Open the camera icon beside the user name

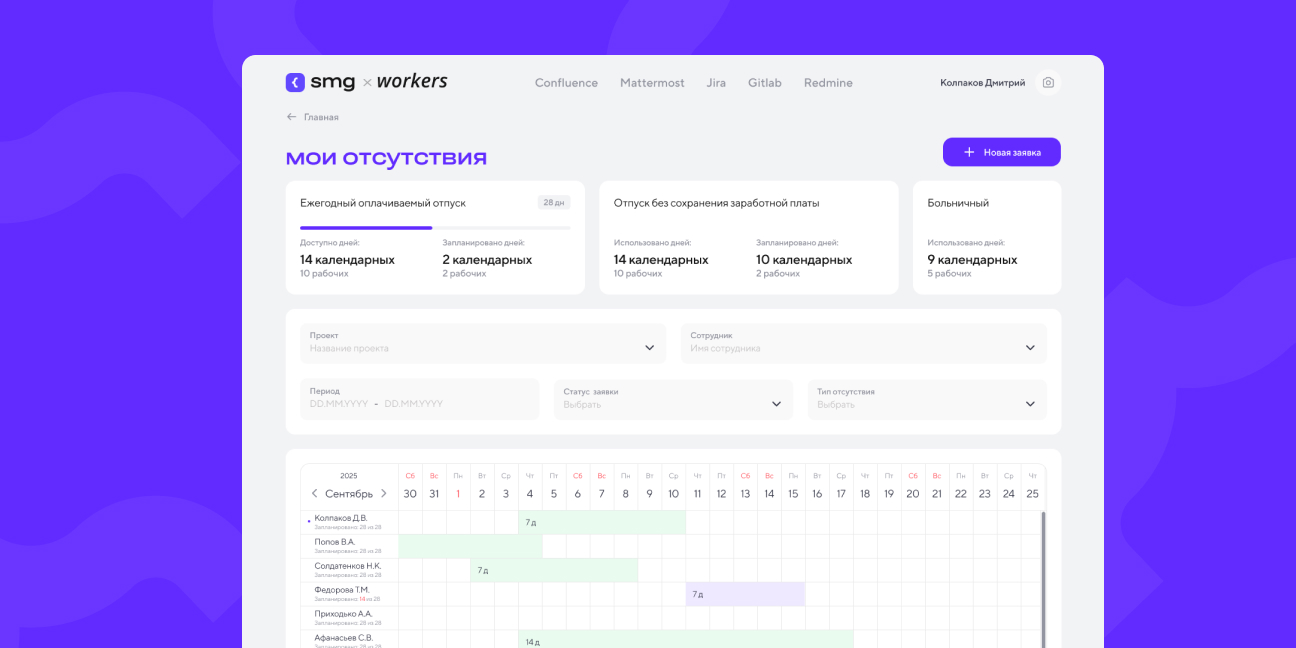tap(1048, 83)
